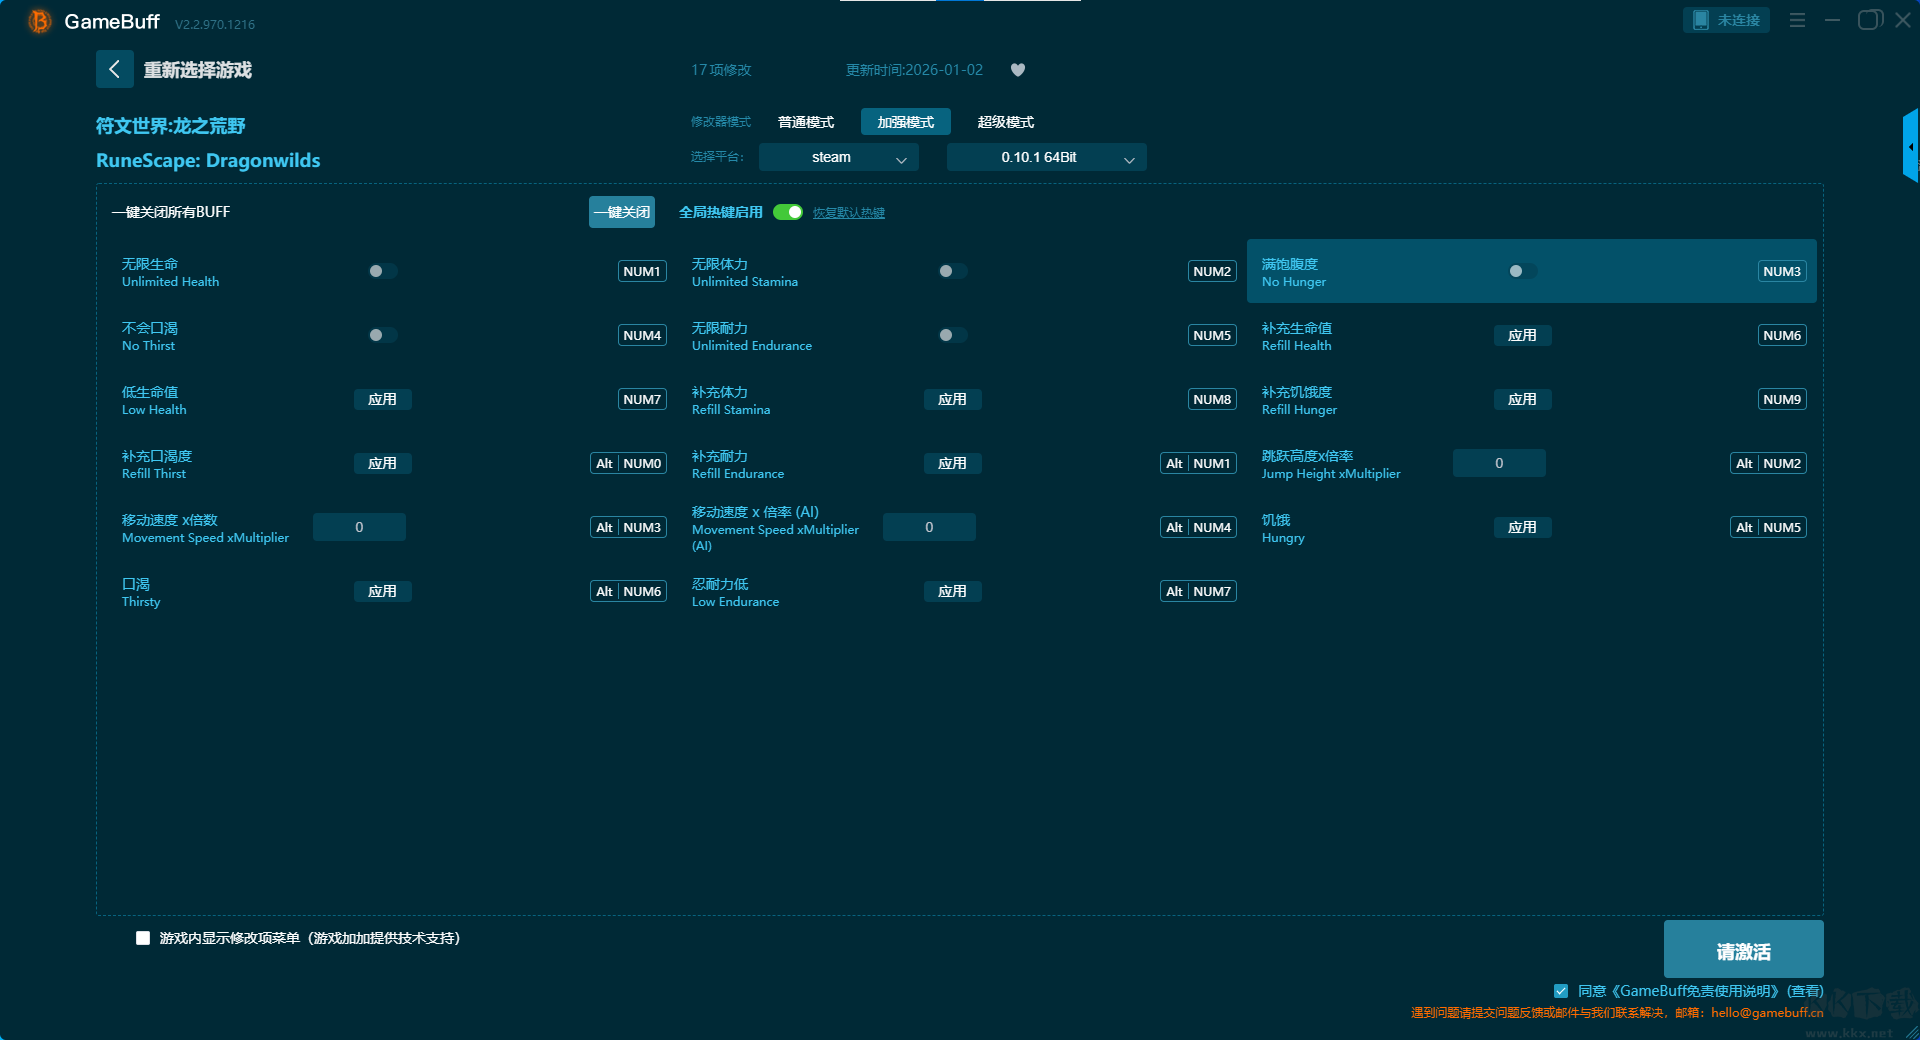Screen dimensions: 1920x1040
Task: Click the 恢复默认热键 link
Action: pos(849,213)
